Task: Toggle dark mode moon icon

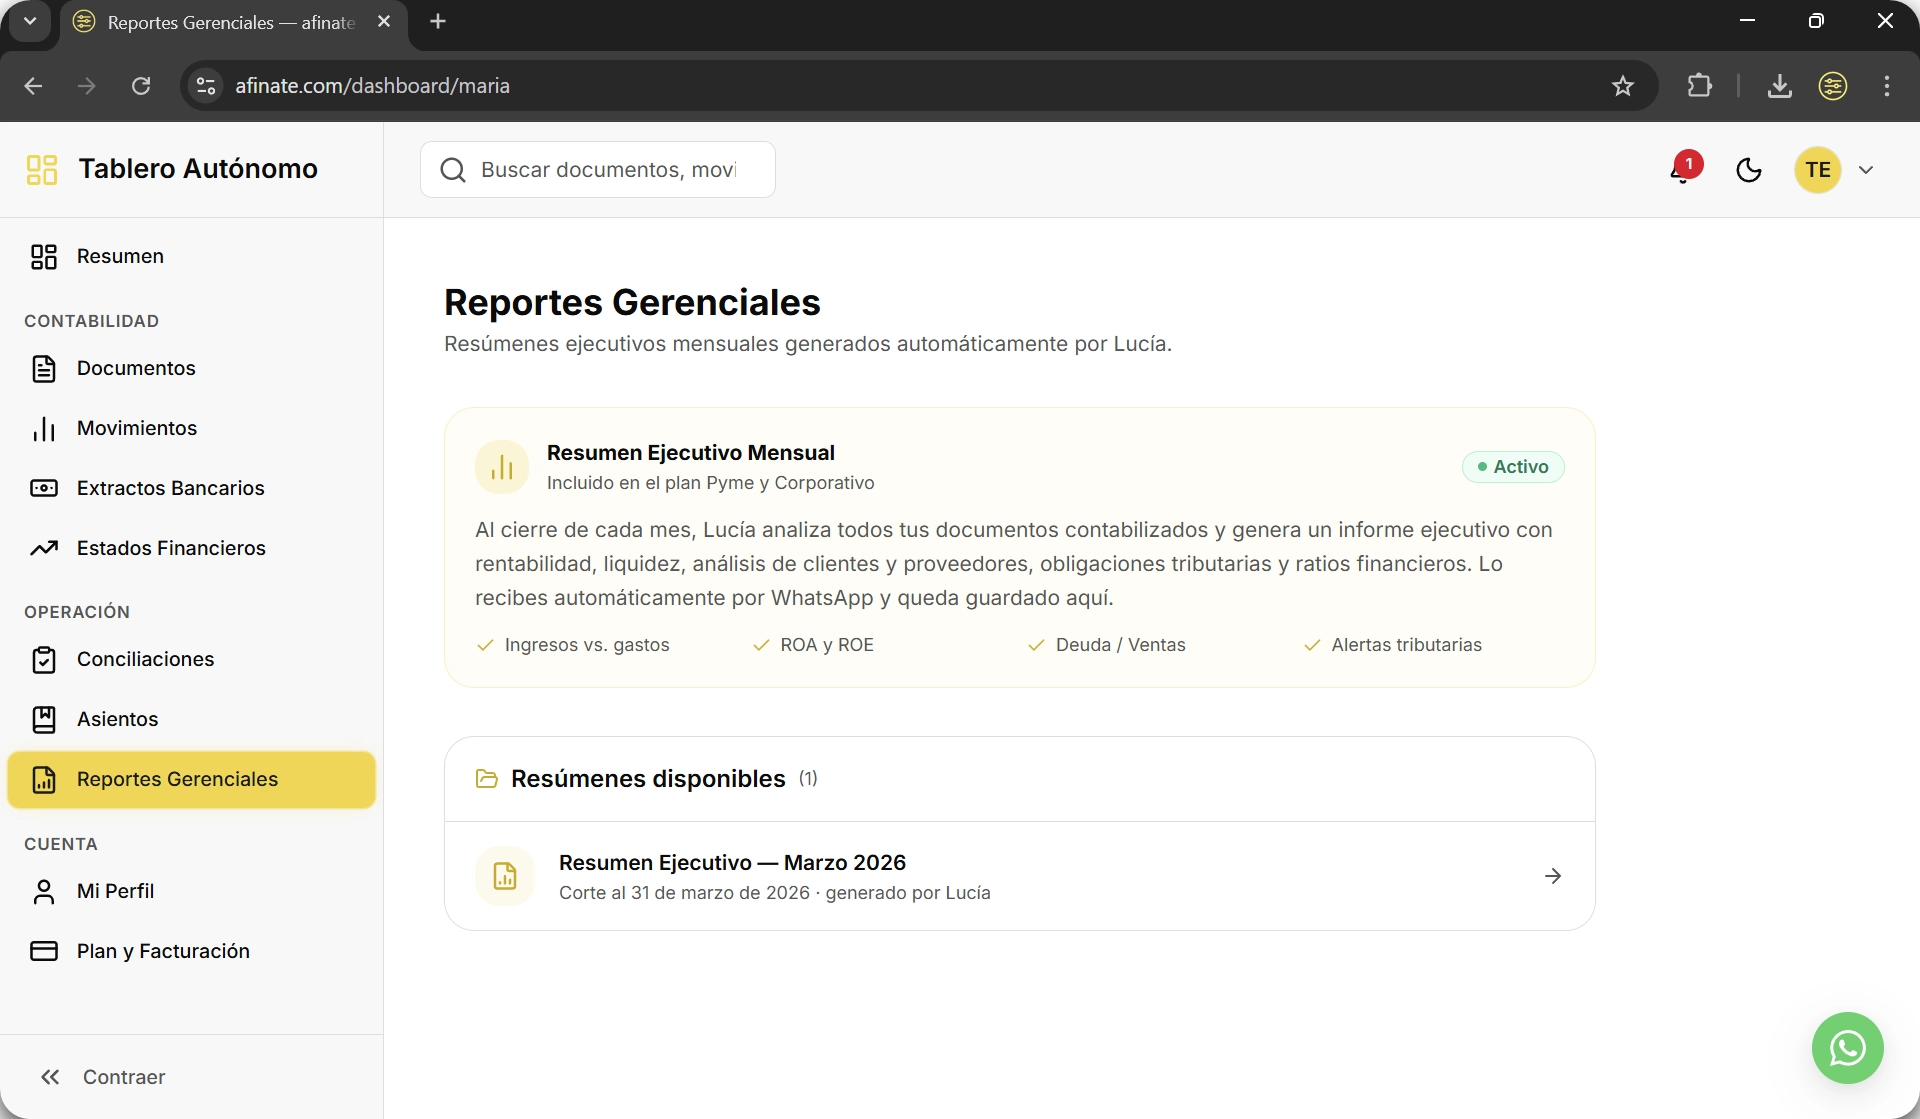Action: (1749, 170)
